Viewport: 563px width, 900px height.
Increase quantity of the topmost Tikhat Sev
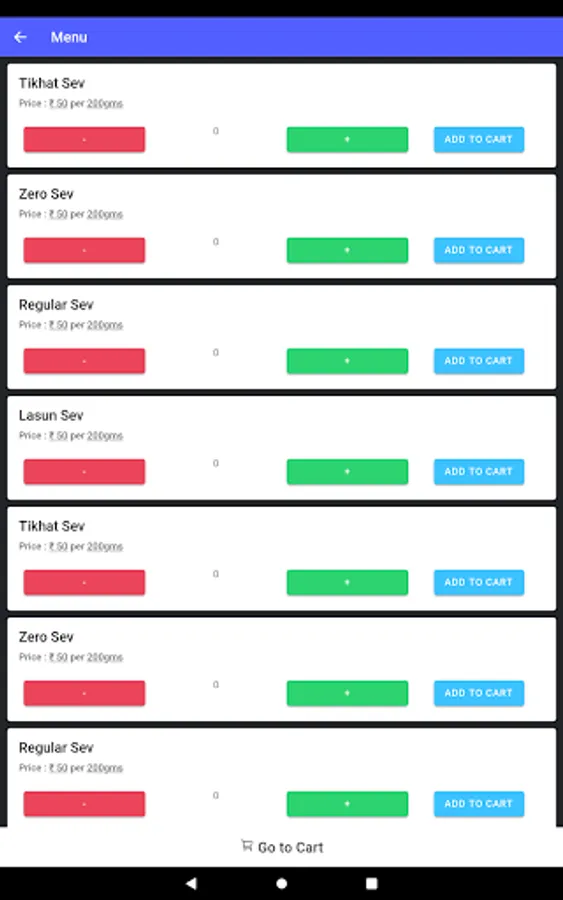coord(347,139)
